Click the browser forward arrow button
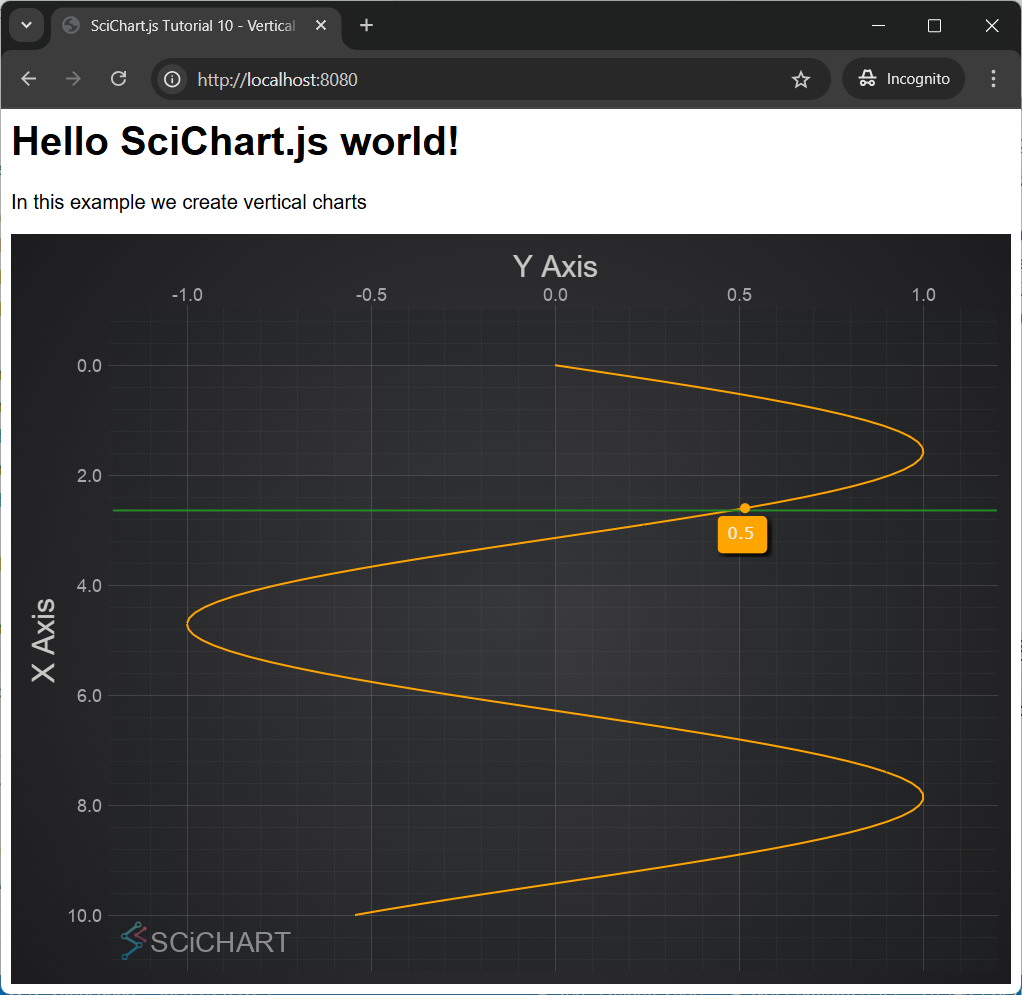The height and width of the screenshot is (995, 1022). pyautogui.click(x=73, y=79)
